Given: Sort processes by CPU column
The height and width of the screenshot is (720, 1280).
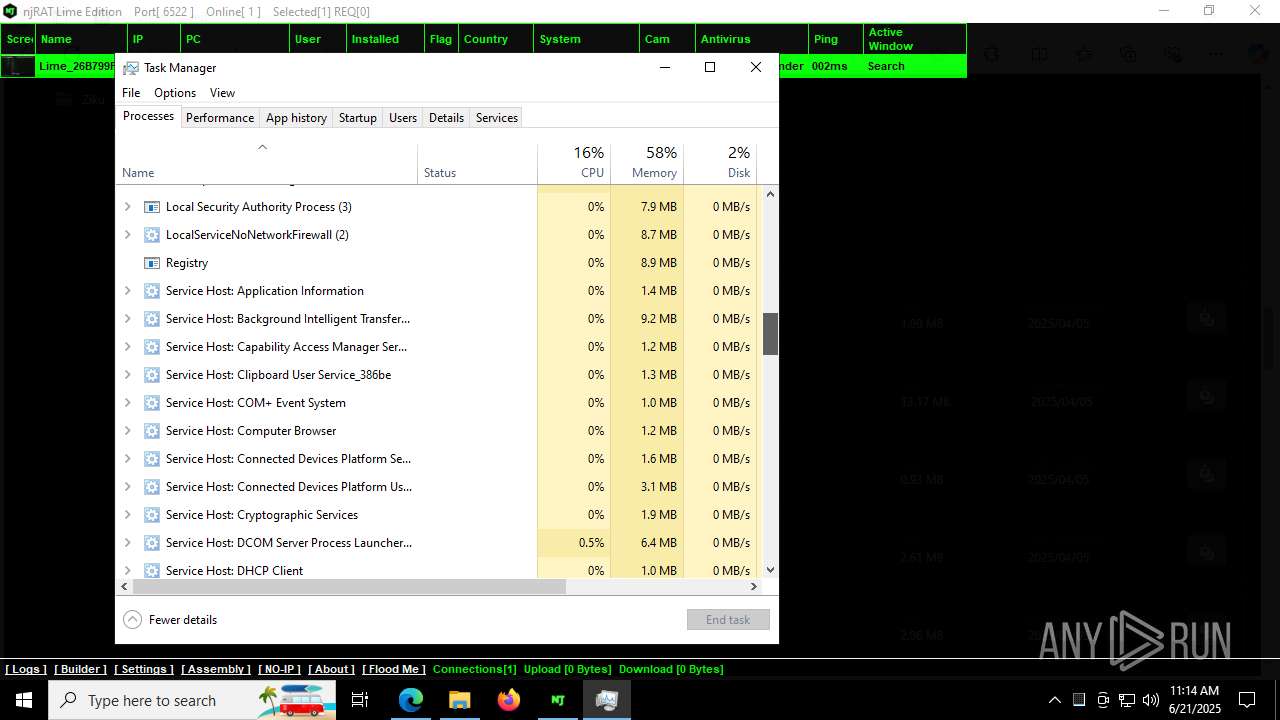Looking at the screenshot, I should click(574, 163).
